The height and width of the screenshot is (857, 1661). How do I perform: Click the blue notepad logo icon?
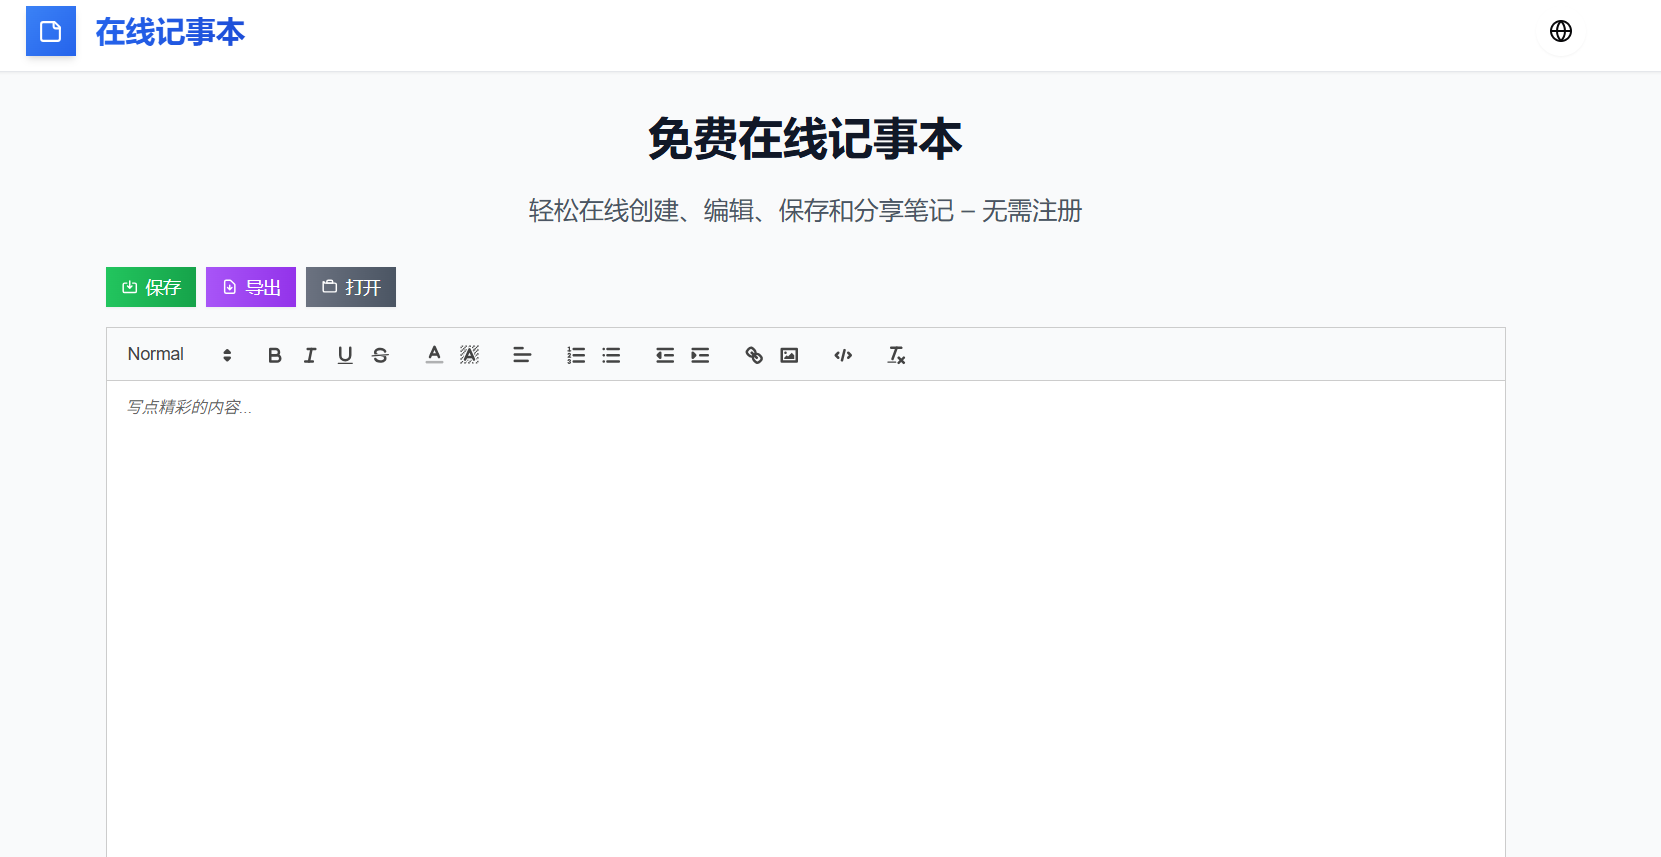pyautogui.click(x=51, y=31)
